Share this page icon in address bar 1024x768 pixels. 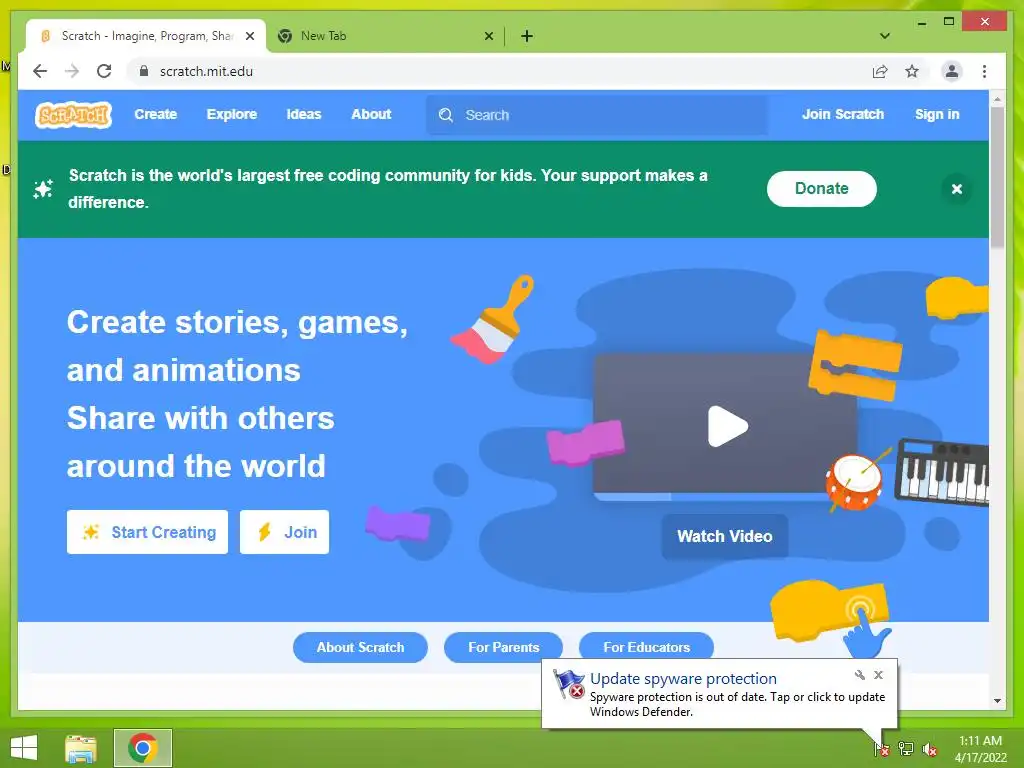click(x=880, y=71)
